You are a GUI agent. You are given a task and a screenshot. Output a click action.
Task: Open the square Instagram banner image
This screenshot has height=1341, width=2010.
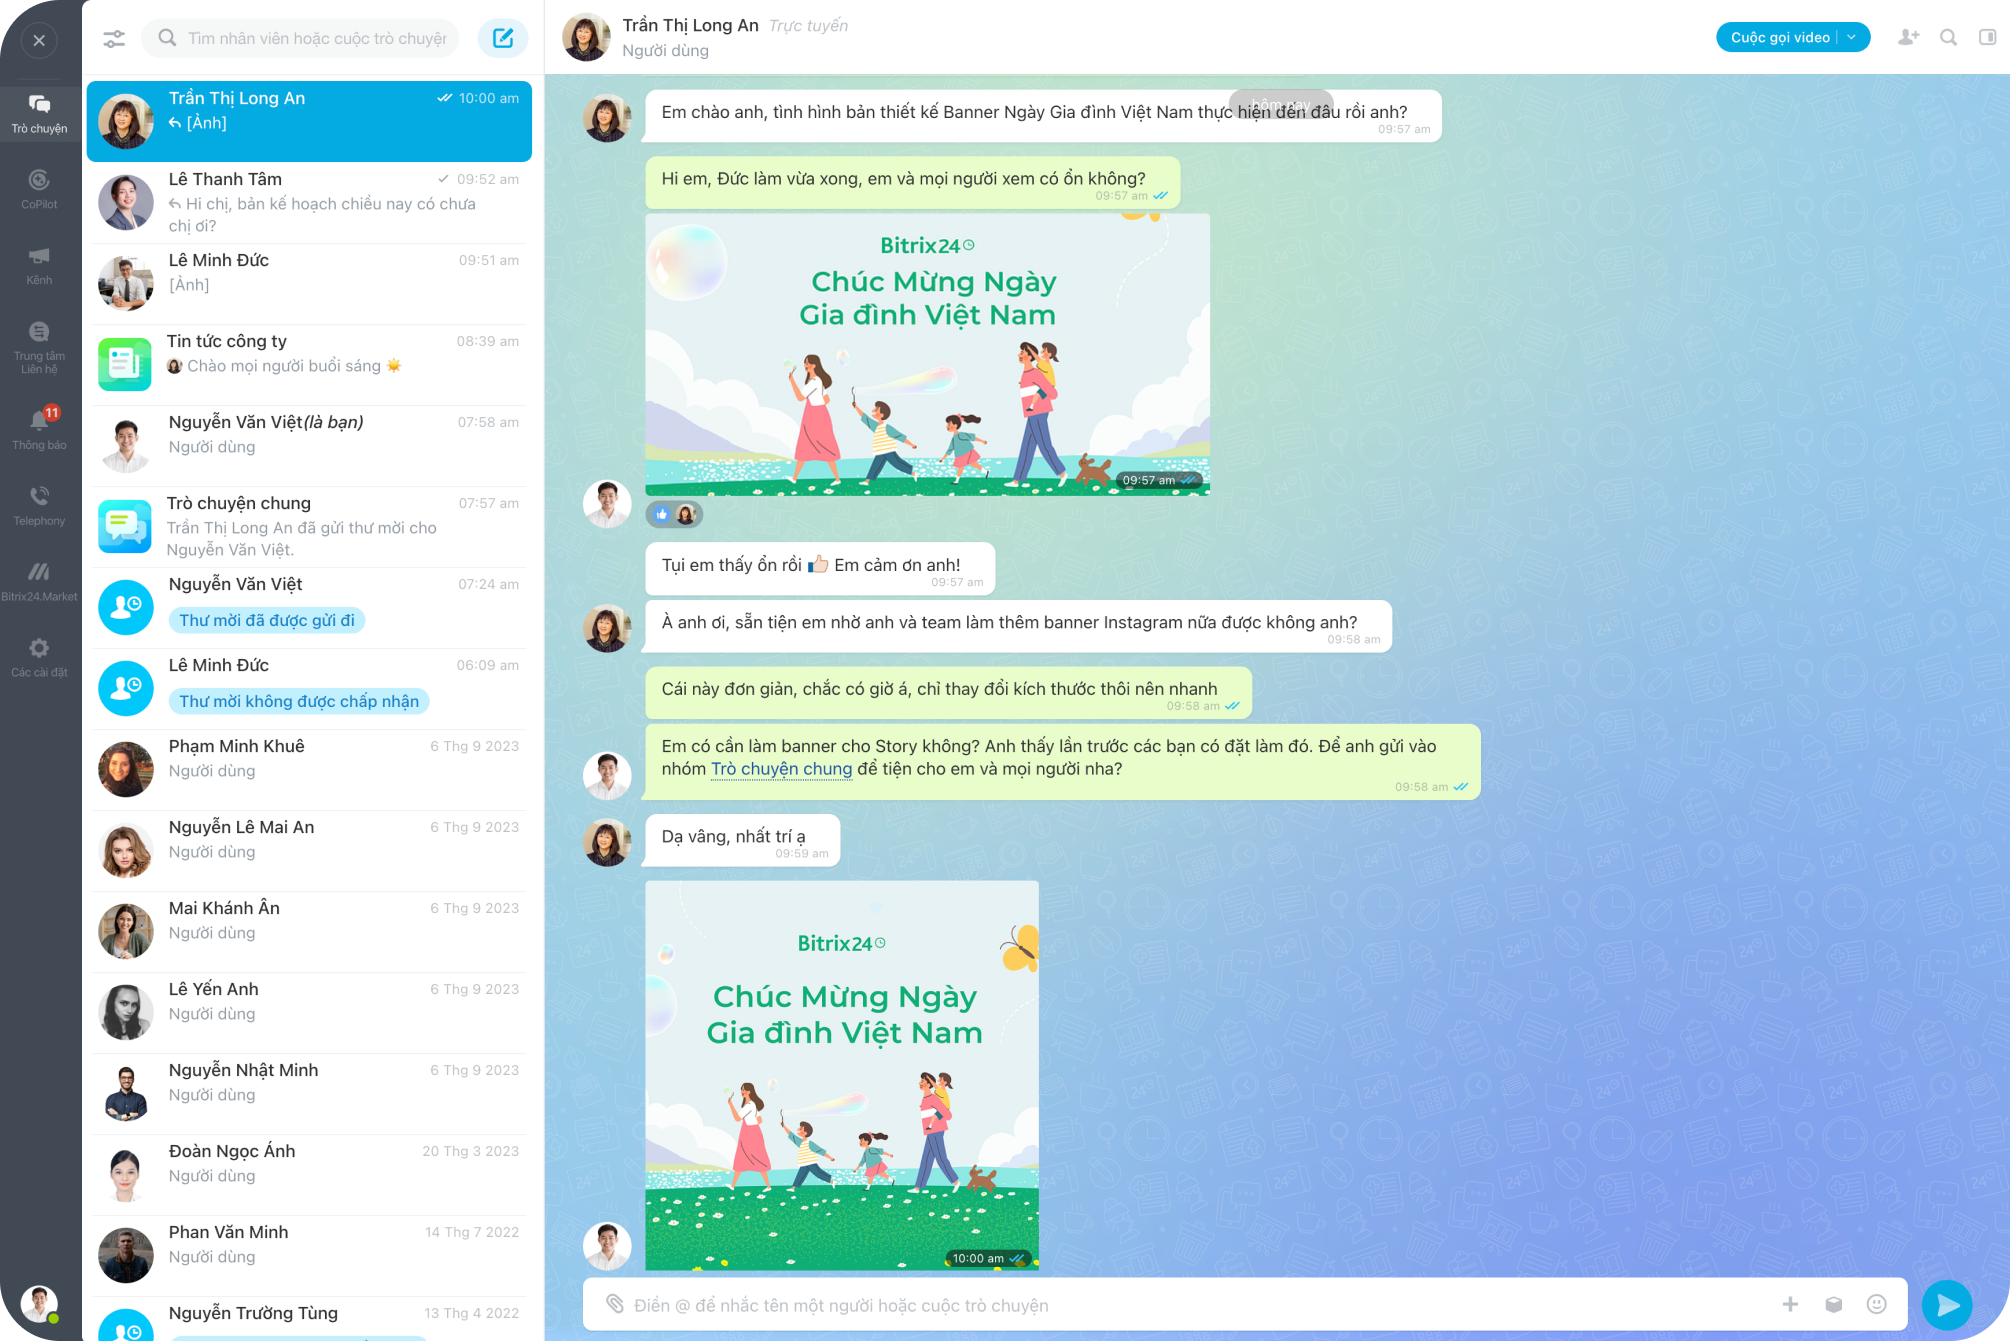(841, 1075)
